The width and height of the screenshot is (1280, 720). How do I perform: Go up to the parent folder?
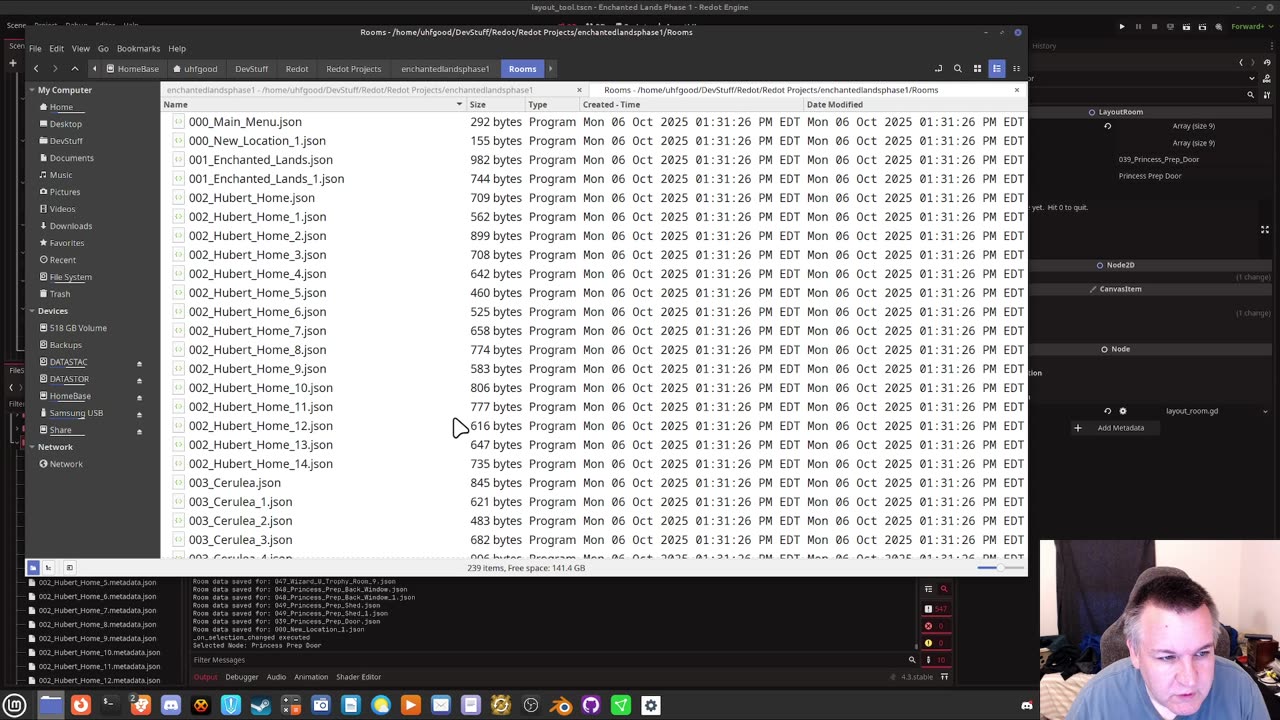click(74, 69)
